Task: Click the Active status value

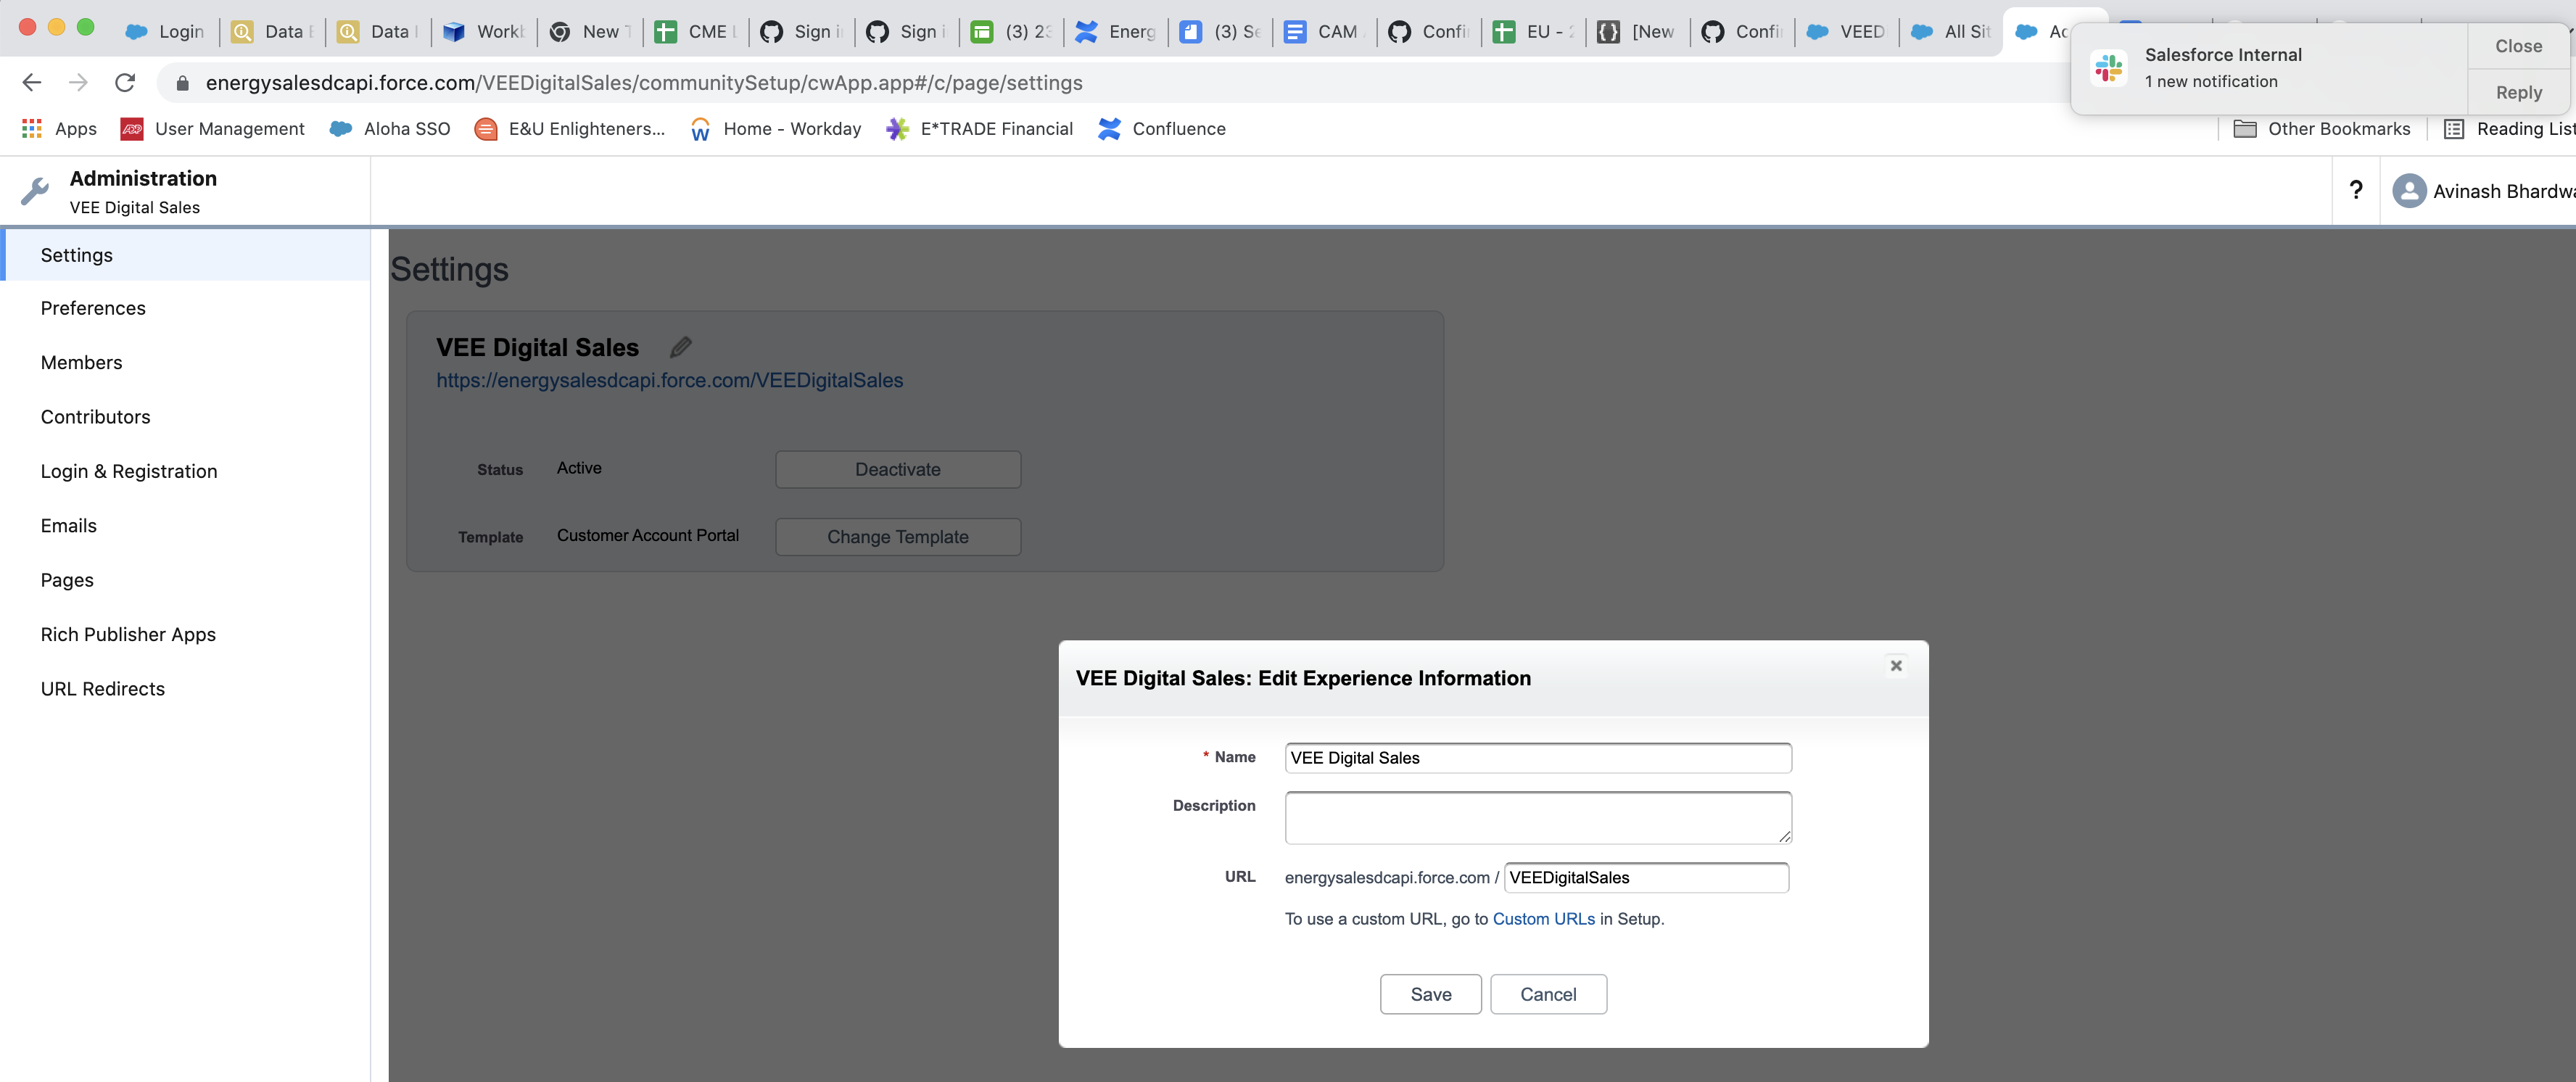Action: (579, 468)
